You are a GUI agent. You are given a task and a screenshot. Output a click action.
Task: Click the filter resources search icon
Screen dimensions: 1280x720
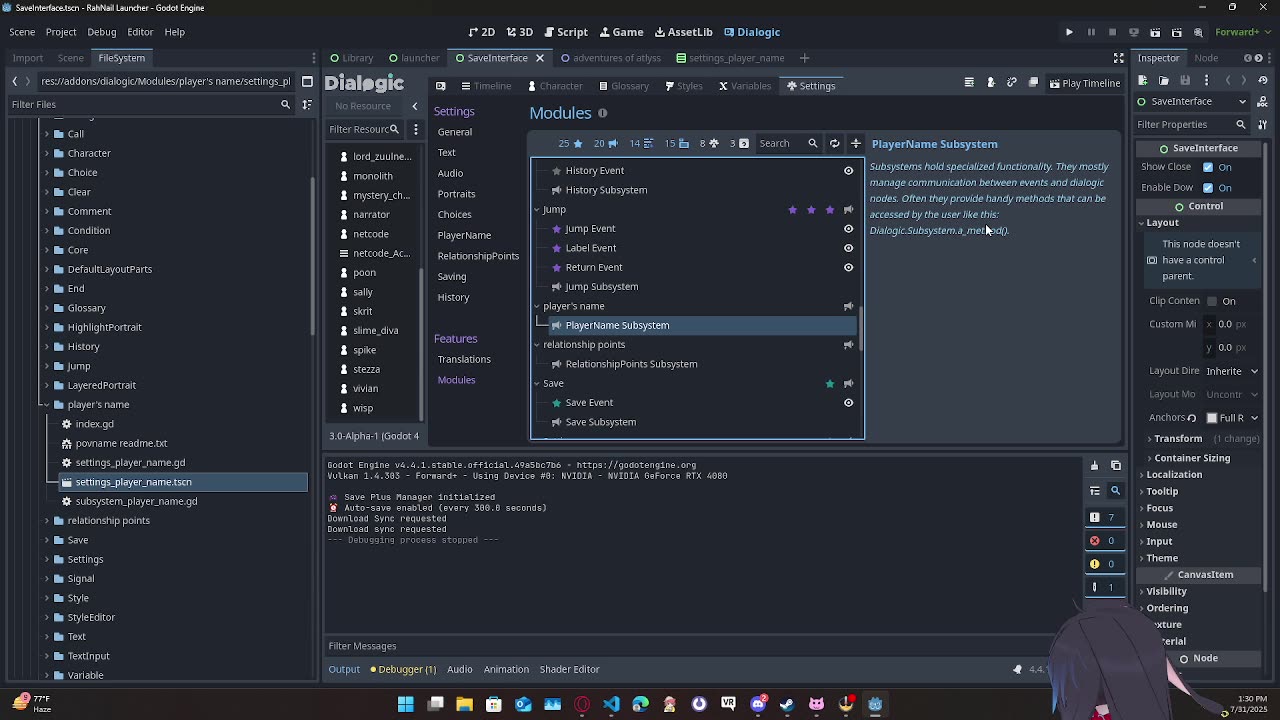point(394,129)
